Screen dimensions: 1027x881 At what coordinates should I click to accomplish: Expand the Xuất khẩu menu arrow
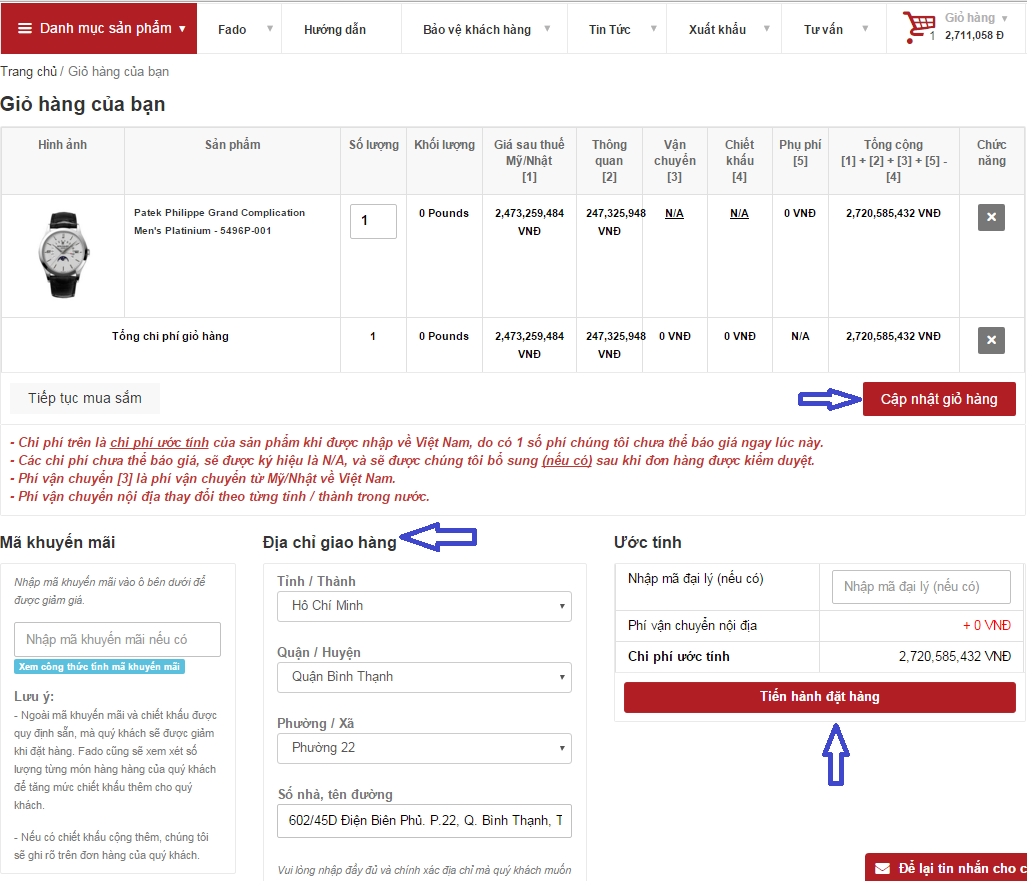766,29
